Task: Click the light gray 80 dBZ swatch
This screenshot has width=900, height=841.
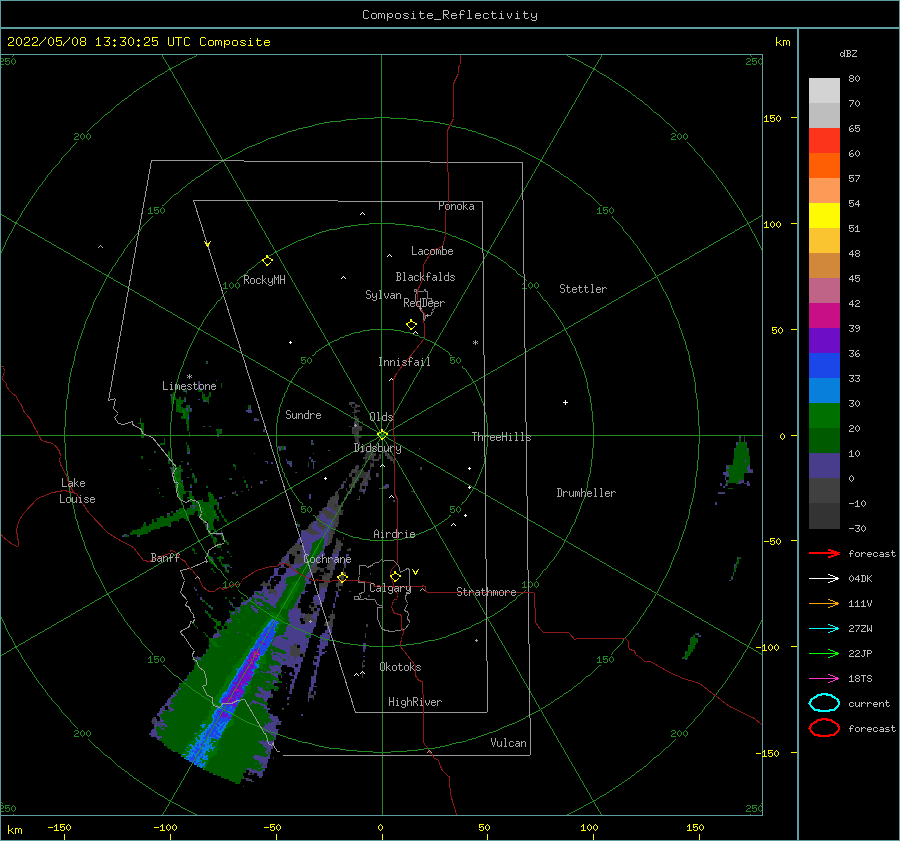Action: pyautogui.click(x=824, y=91)
